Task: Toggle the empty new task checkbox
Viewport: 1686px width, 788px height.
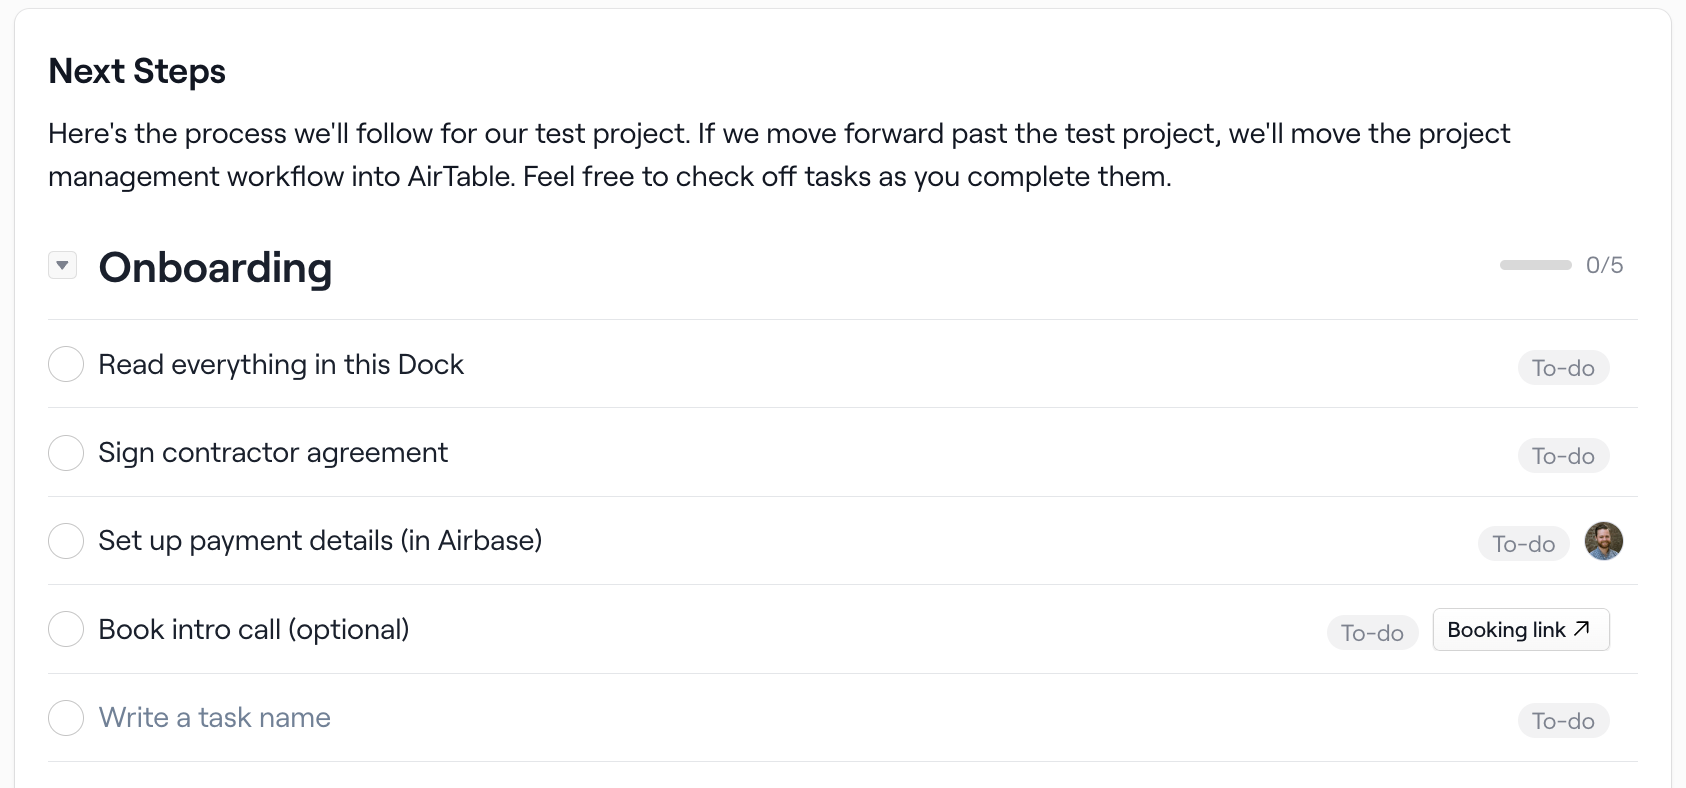Action: (x=66, y=717)
